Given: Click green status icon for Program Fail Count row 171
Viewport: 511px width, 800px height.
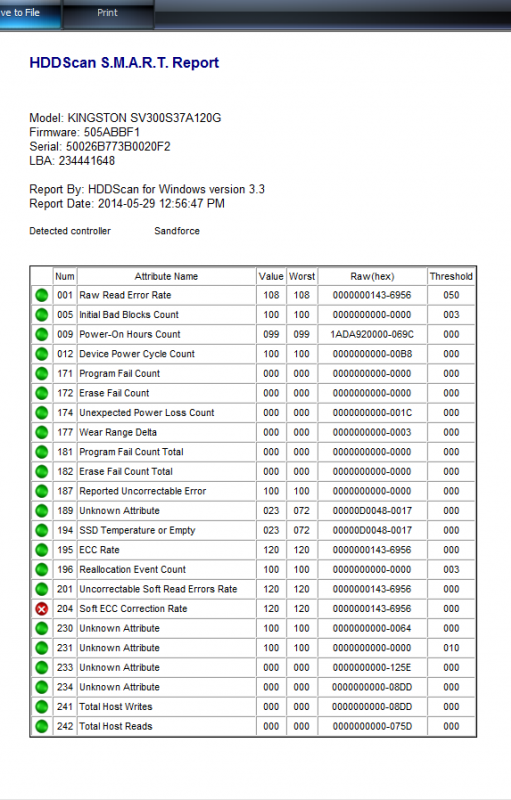Looking at the screenshot, I should pyautogui.click(x=42, y=373).
